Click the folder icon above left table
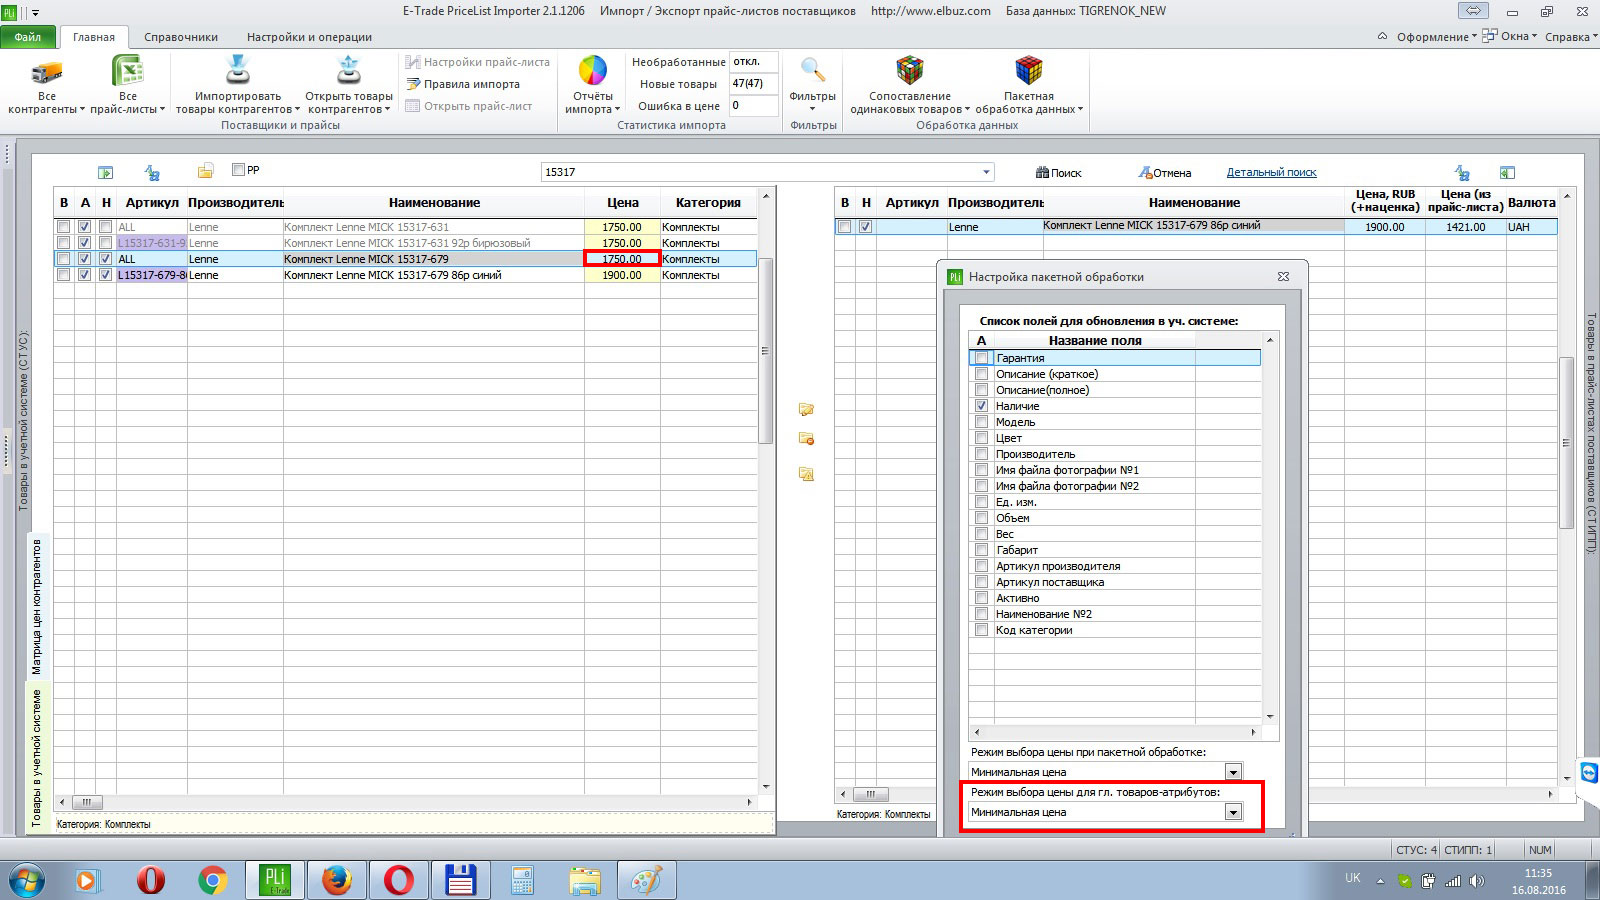 (206, 171)
